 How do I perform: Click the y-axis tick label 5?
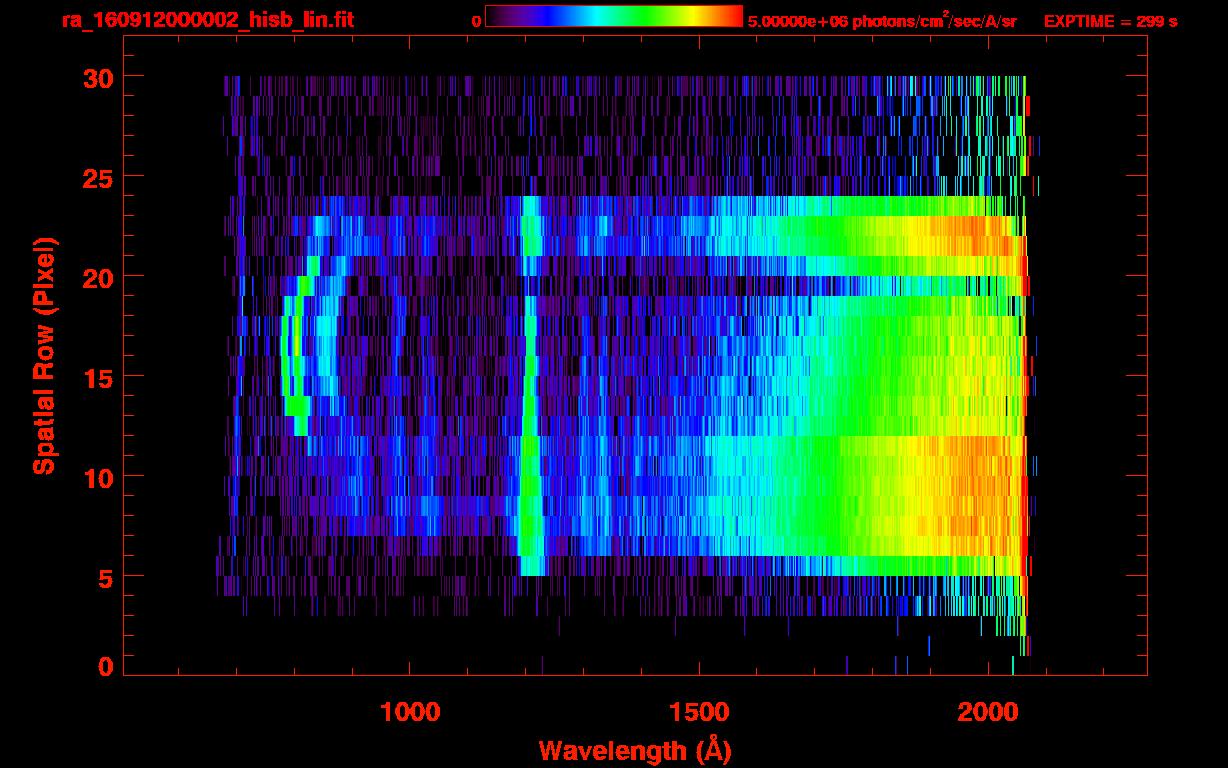[x=105, y=577]
